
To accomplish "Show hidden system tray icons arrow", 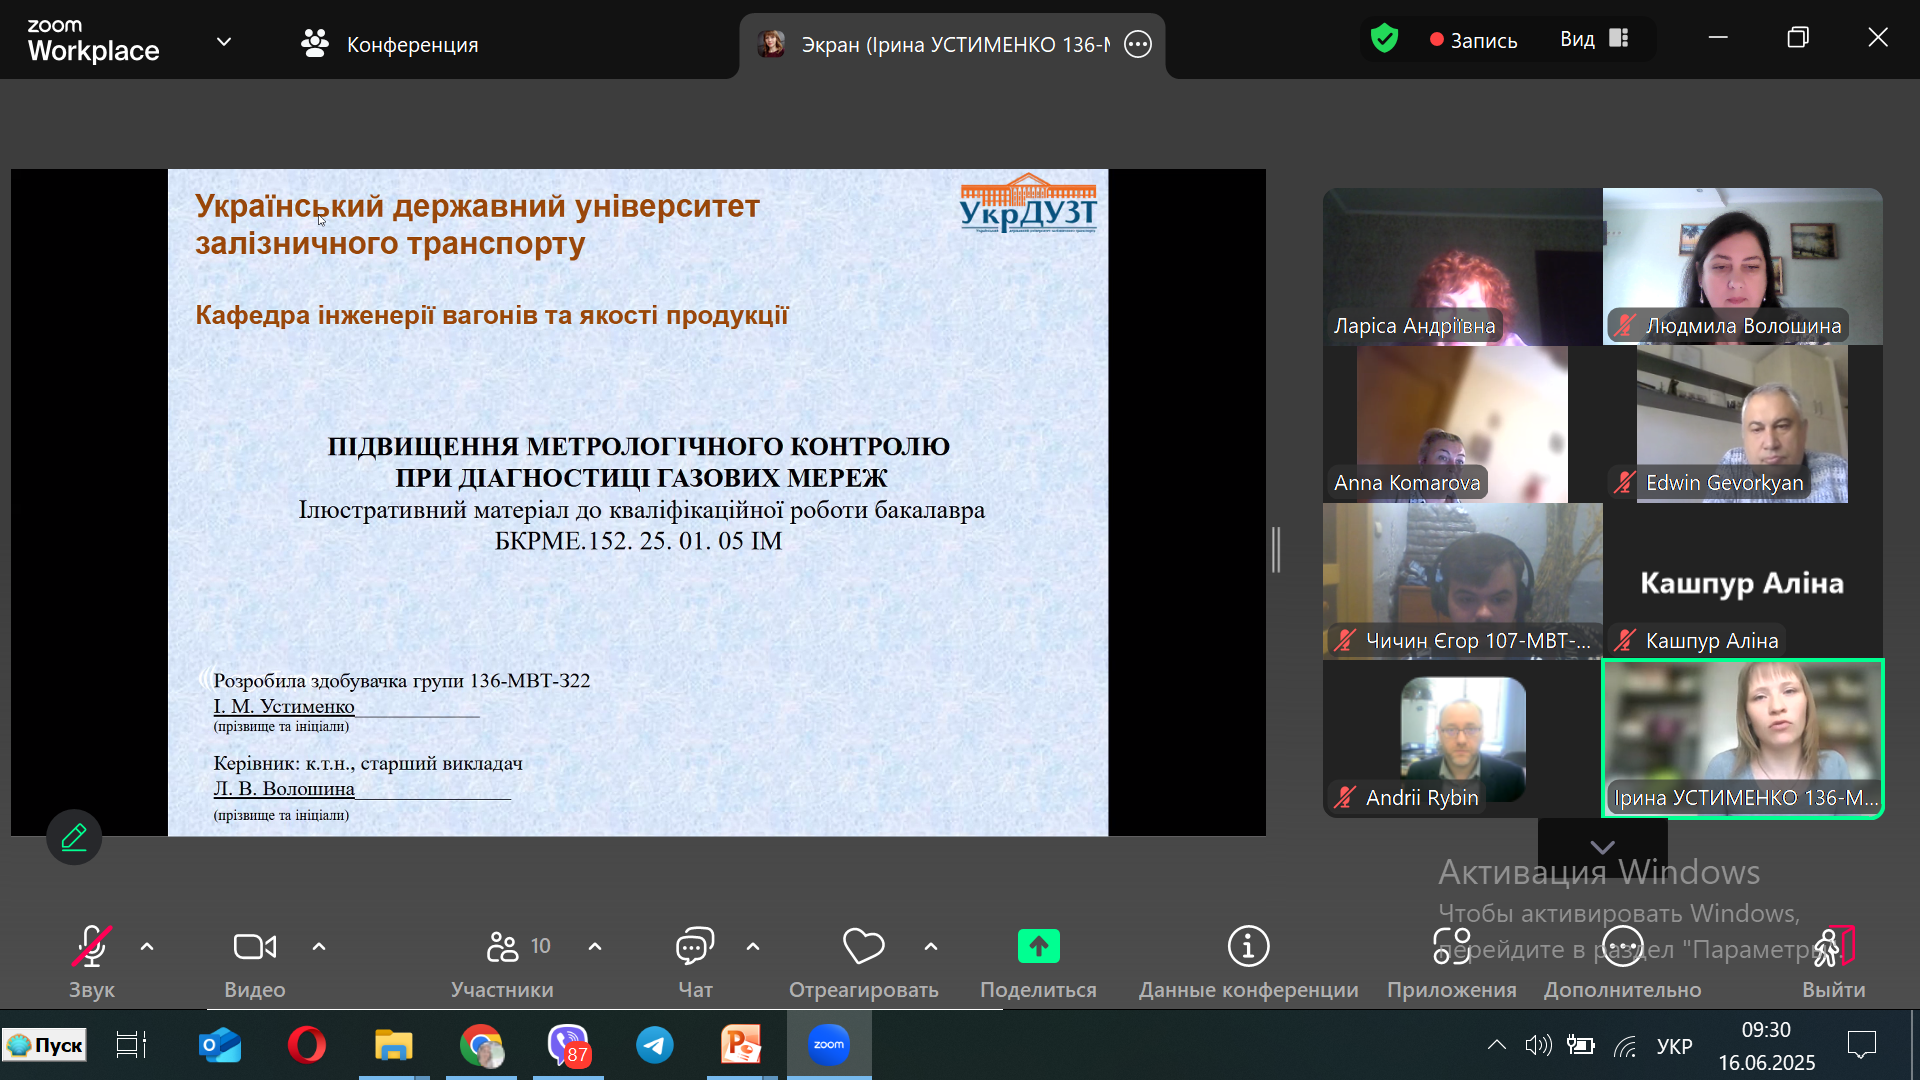I will 1496,1045.
